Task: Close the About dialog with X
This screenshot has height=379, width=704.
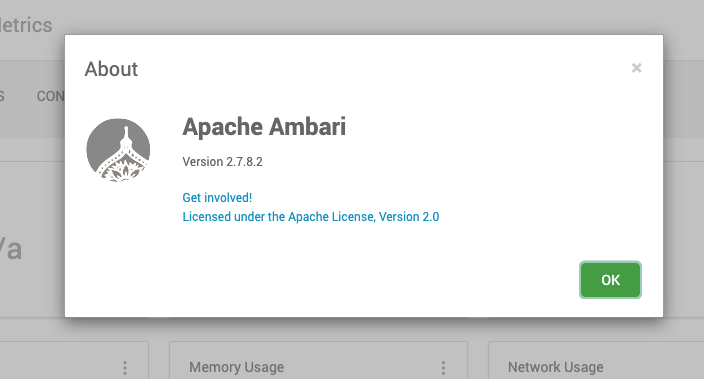Action: pyautogui.click(x=636, y=68)
